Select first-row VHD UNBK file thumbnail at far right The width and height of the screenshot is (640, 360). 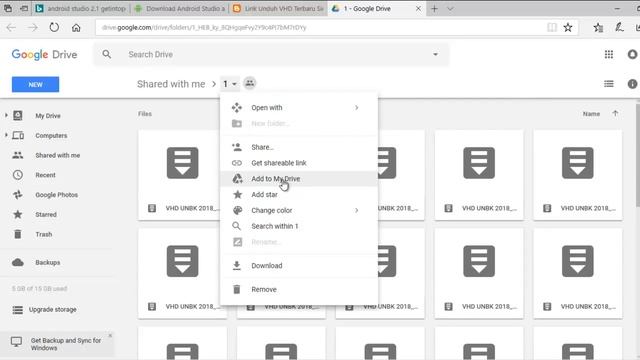(x=578, y=175)
